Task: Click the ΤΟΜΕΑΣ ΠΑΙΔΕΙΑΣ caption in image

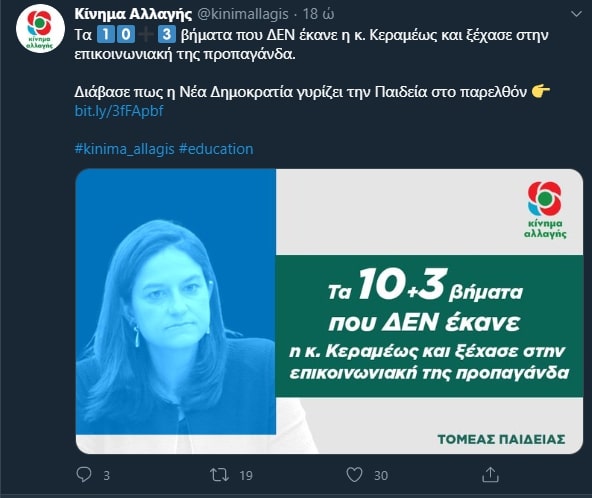Action: point(501,439)
